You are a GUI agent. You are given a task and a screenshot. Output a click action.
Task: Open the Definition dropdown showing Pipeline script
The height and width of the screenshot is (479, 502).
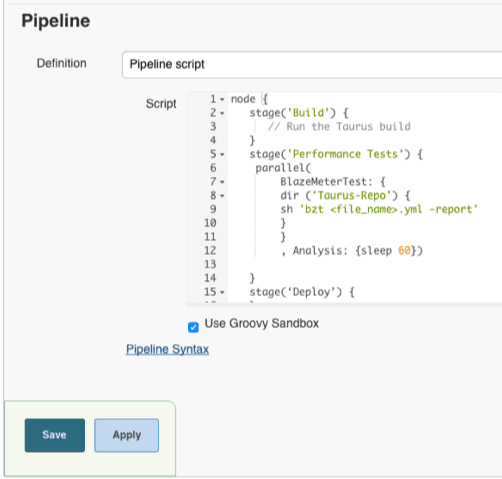click(x=312, y=64)
